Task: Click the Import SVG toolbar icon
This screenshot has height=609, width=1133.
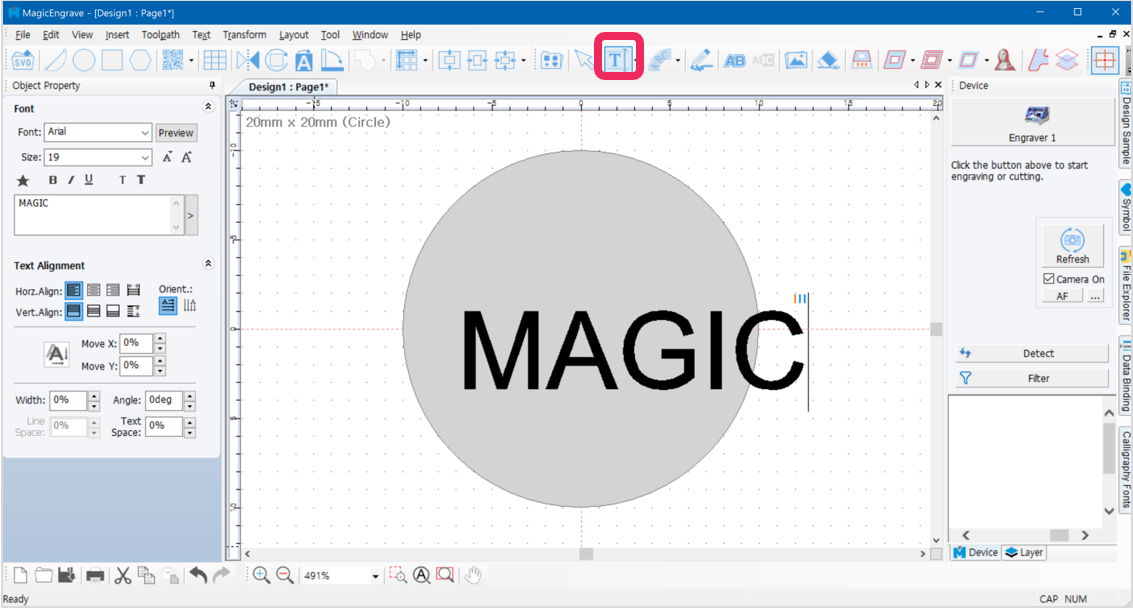Action: pyautogui.click(x=22, y=60)
